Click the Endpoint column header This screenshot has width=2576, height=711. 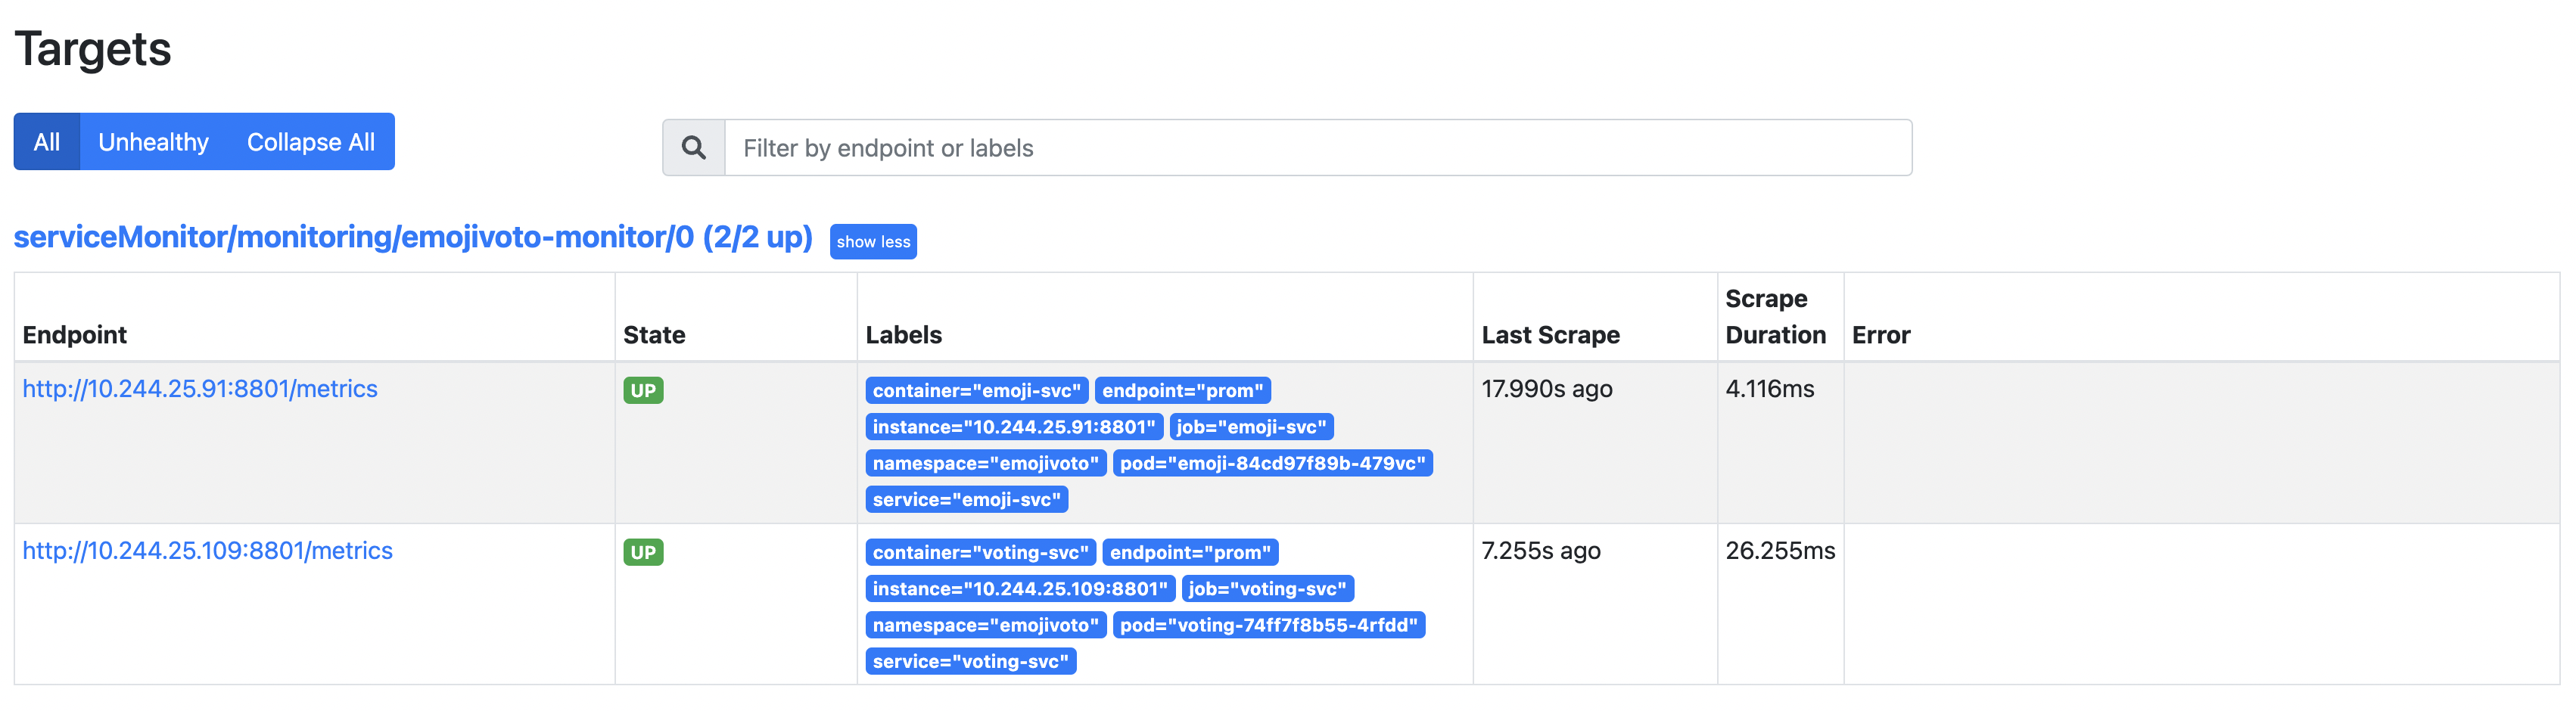(x=75, y=335)
